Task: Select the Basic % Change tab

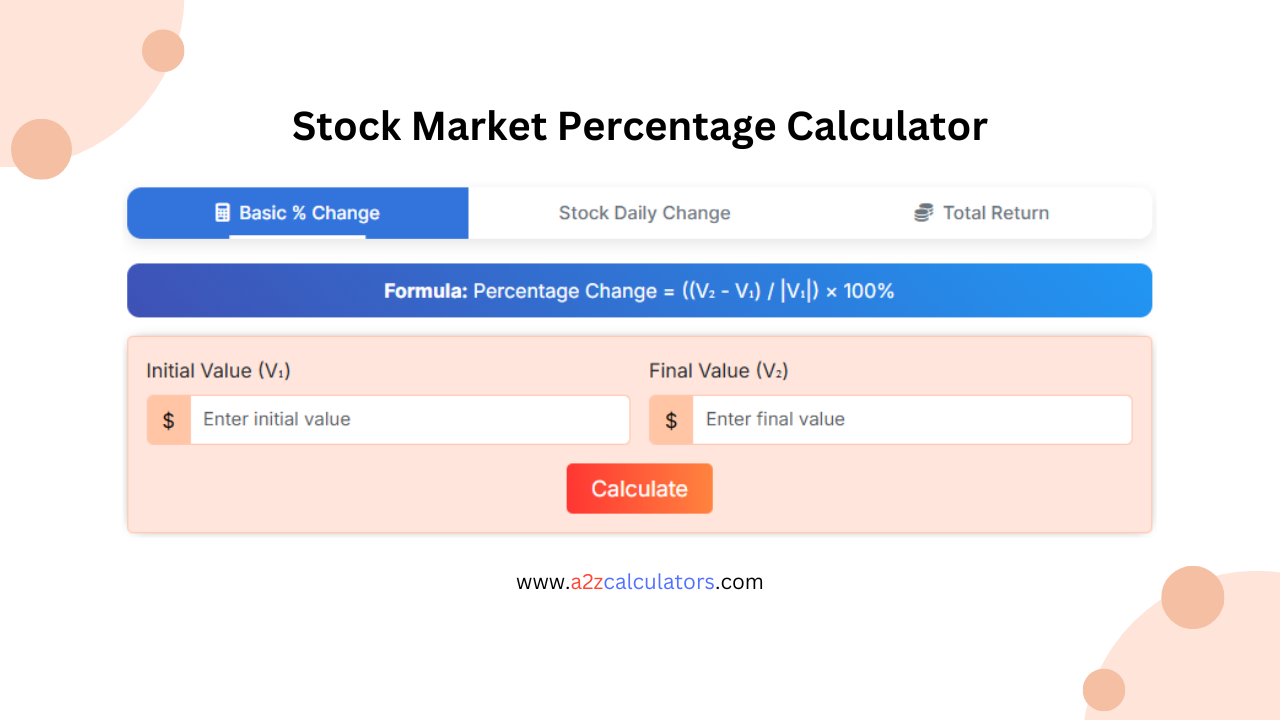Action: (x=297, y=212)
